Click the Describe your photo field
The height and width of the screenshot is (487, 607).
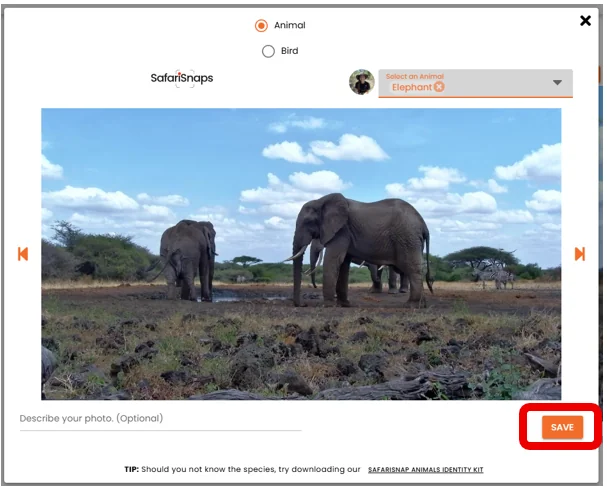pos(160,419)
